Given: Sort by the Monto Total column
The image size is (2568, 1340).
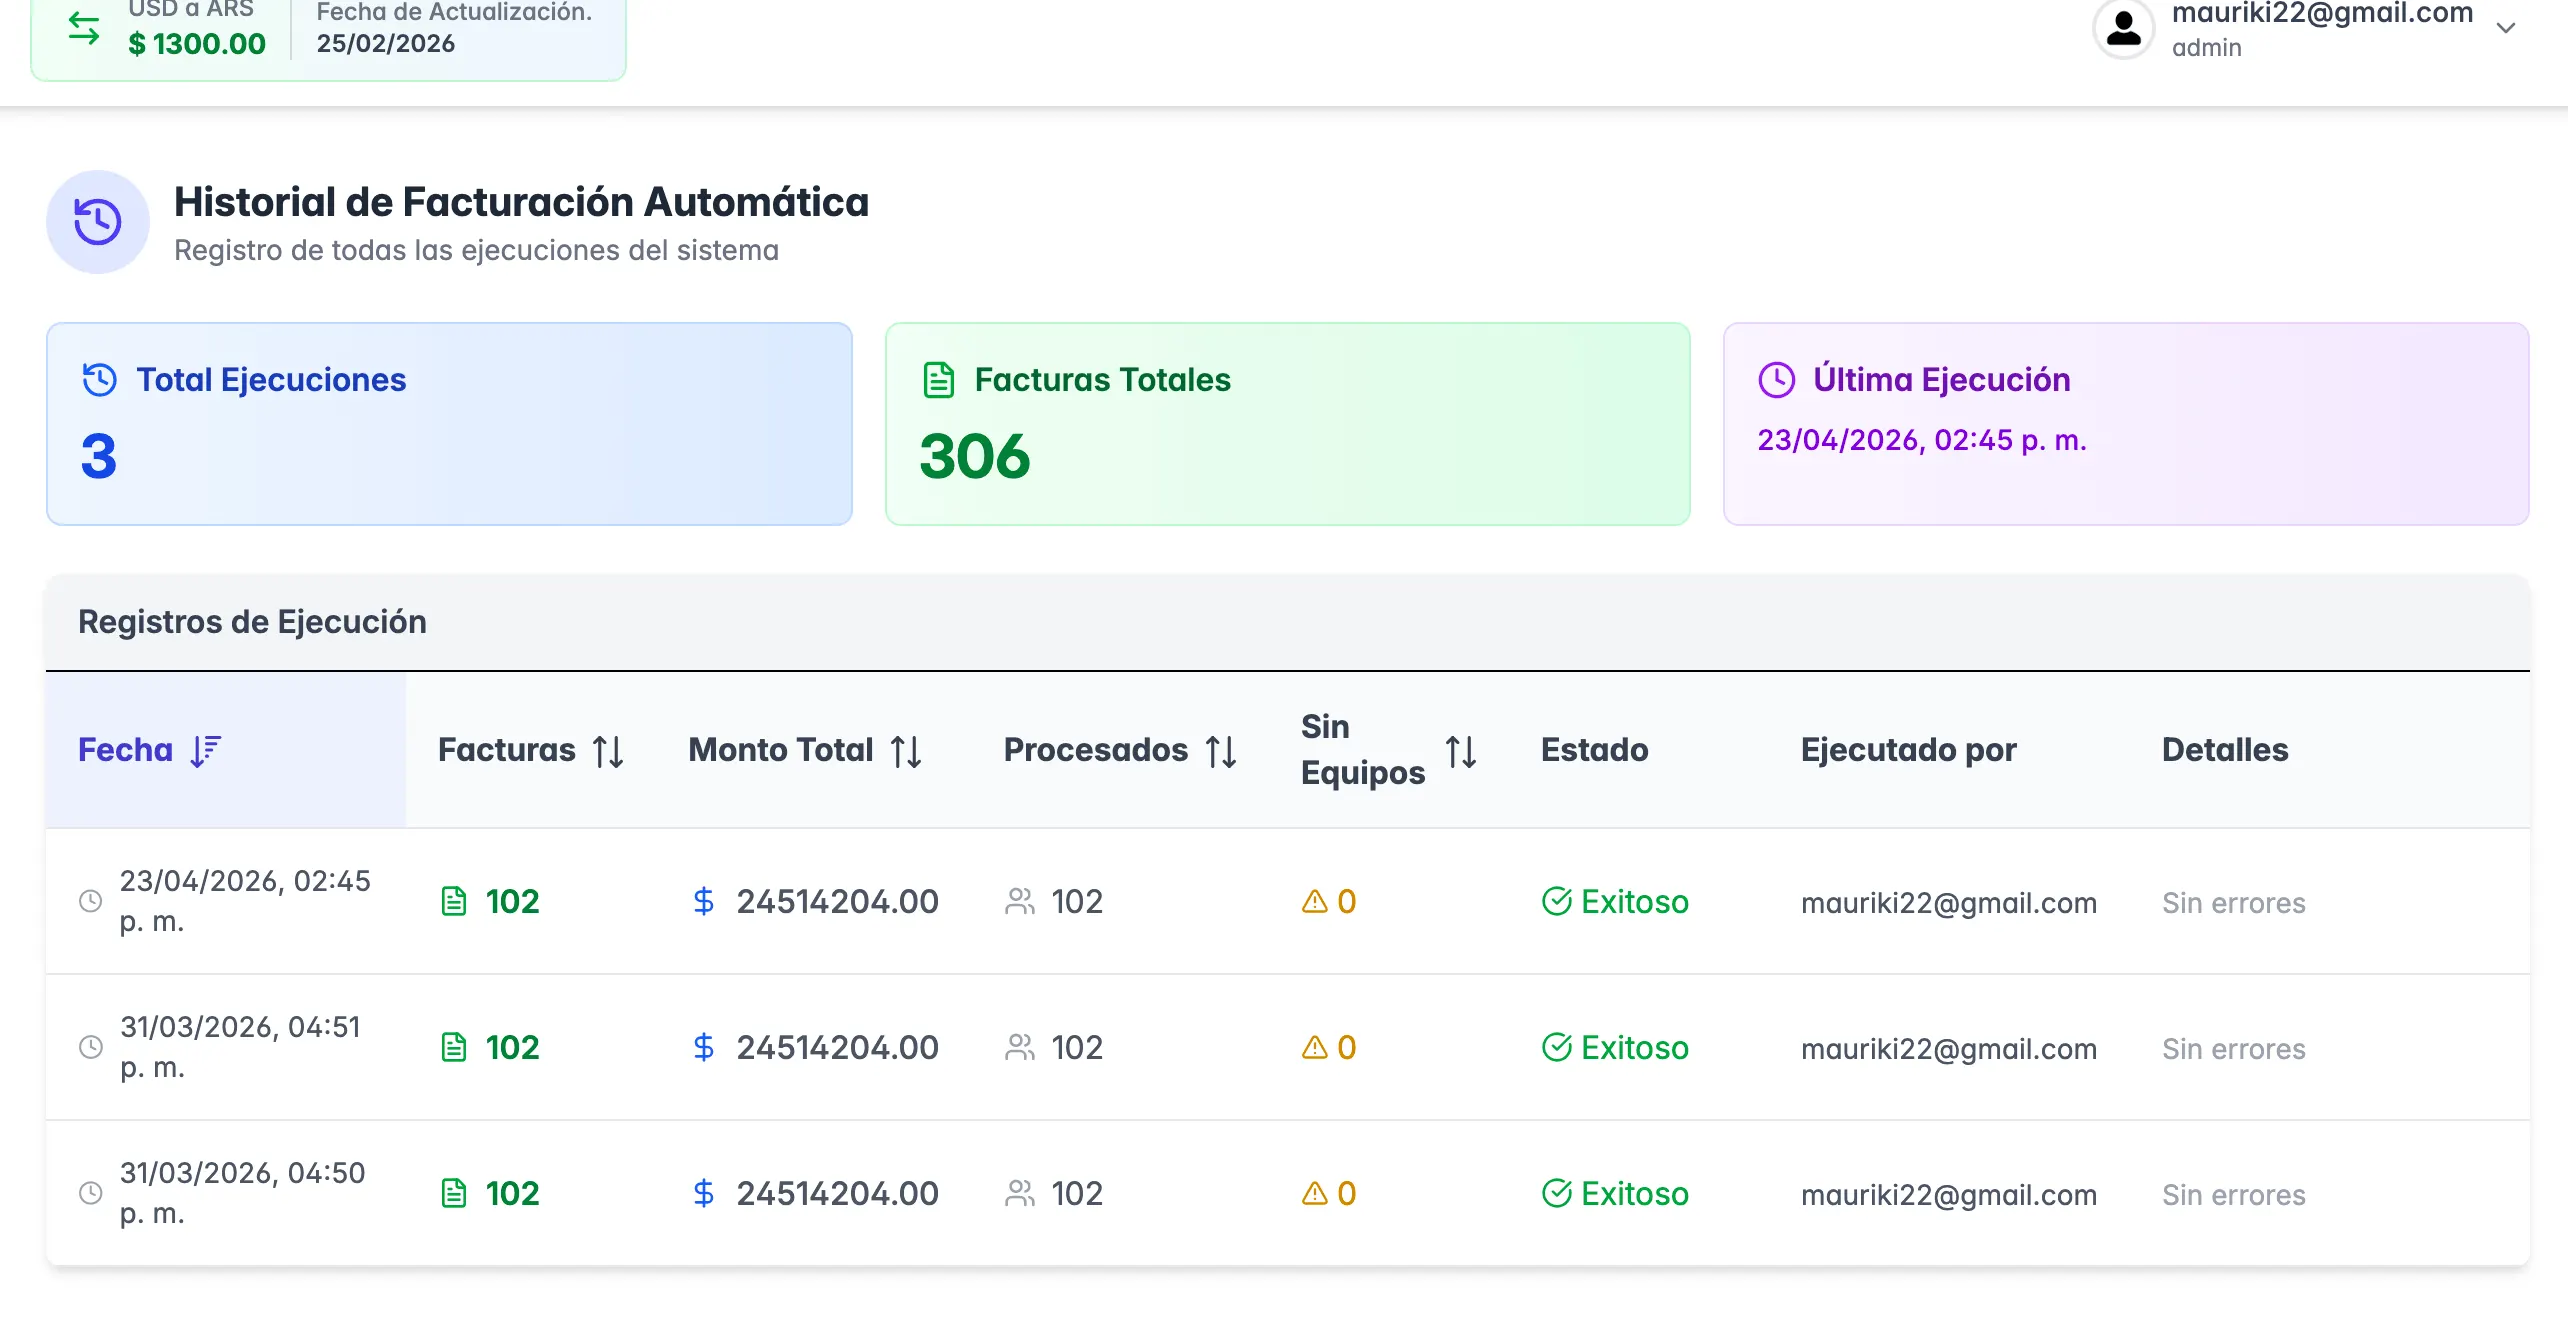Looking at the screenshot, I should click(906, 751).
